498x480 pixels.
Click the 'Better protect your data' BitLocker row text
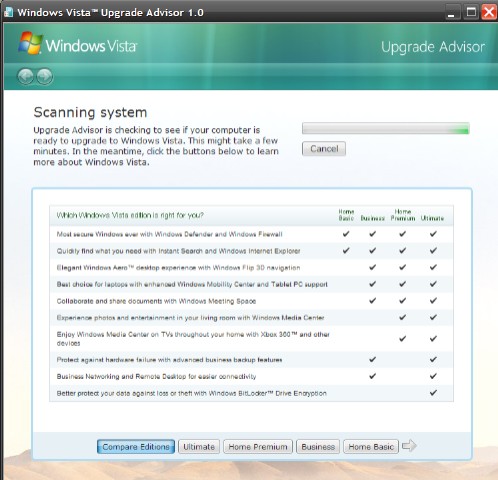click(x=191, y=393)
